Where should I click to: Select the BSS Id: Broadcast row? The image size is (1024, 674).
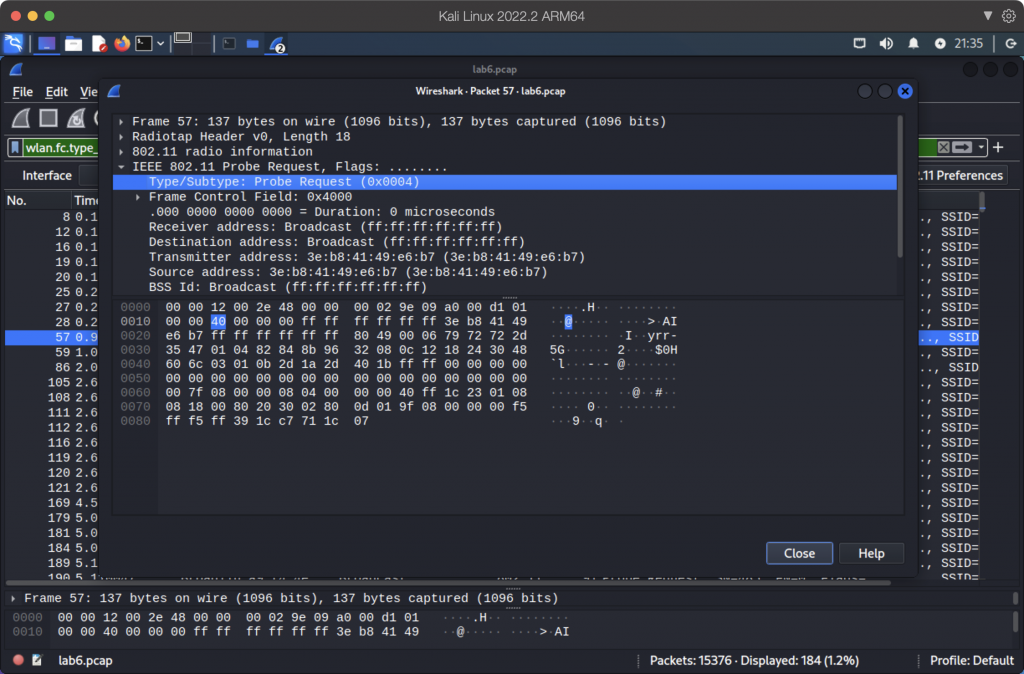tap(504, 287)
